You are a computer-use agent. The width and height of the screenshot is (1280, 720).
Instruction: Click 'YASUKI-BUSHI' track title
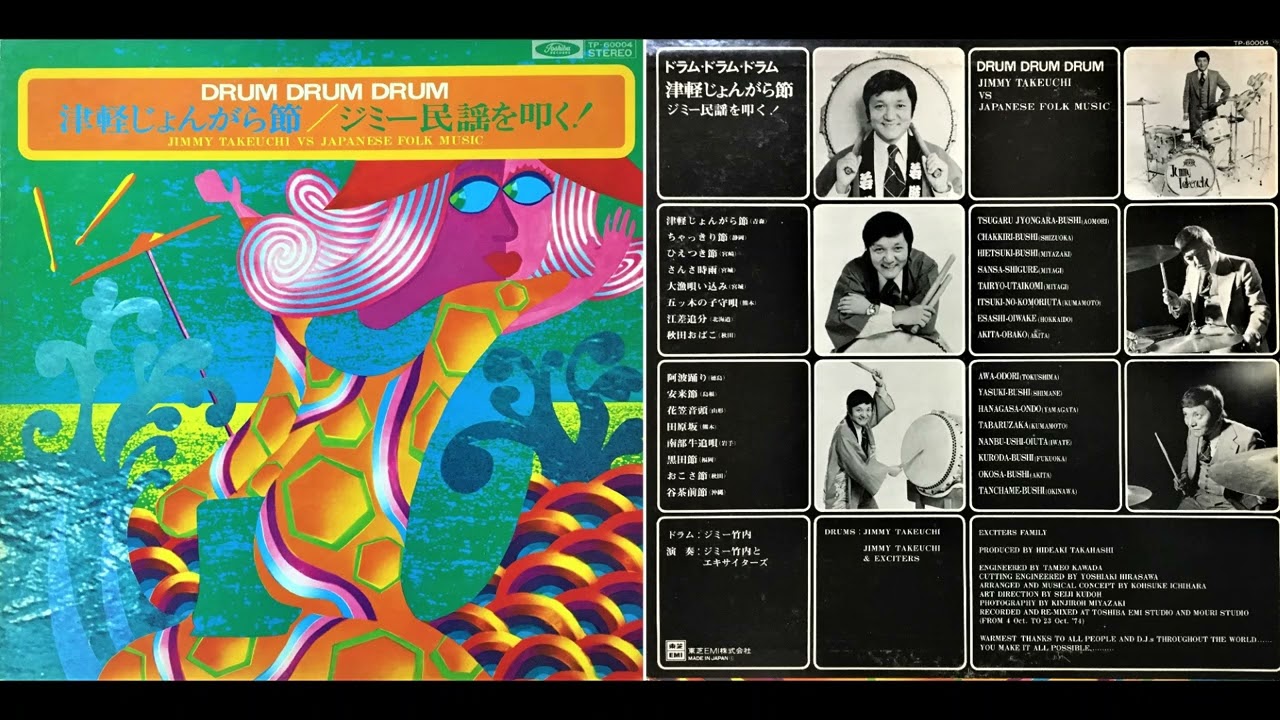click(x=1004, y=393)
